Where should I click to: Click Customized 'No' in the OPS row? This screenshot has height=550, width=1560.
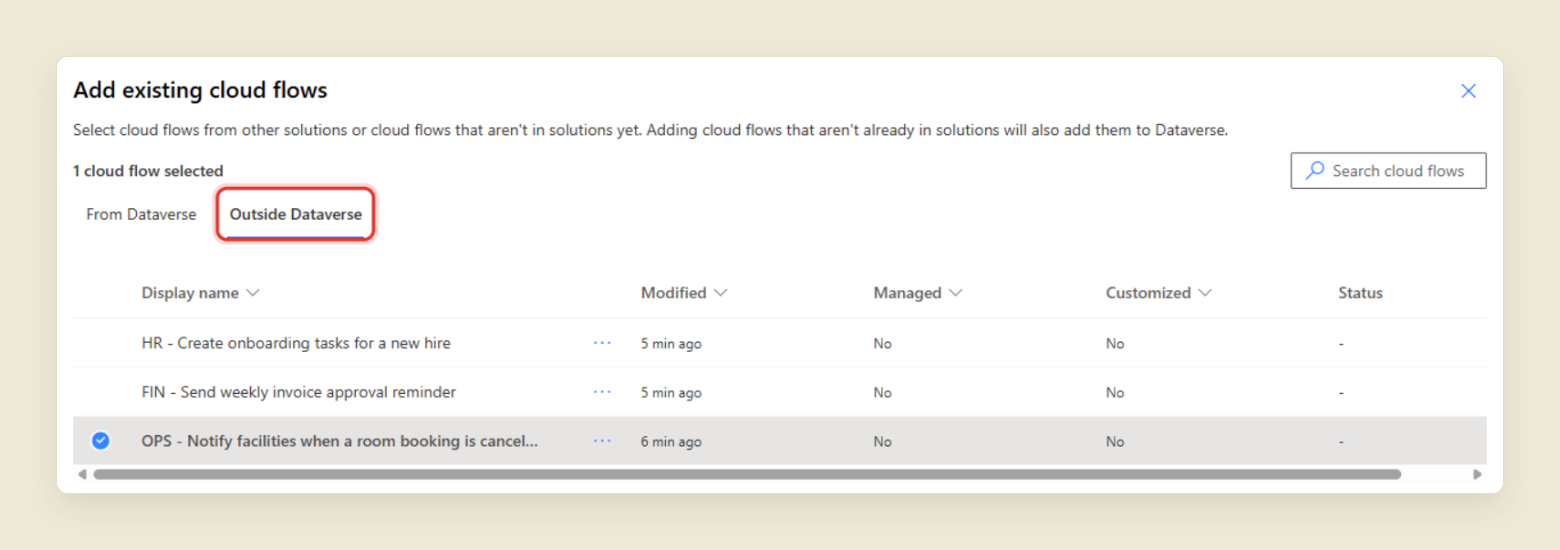pyautogui.click(x=1115, y=442)
